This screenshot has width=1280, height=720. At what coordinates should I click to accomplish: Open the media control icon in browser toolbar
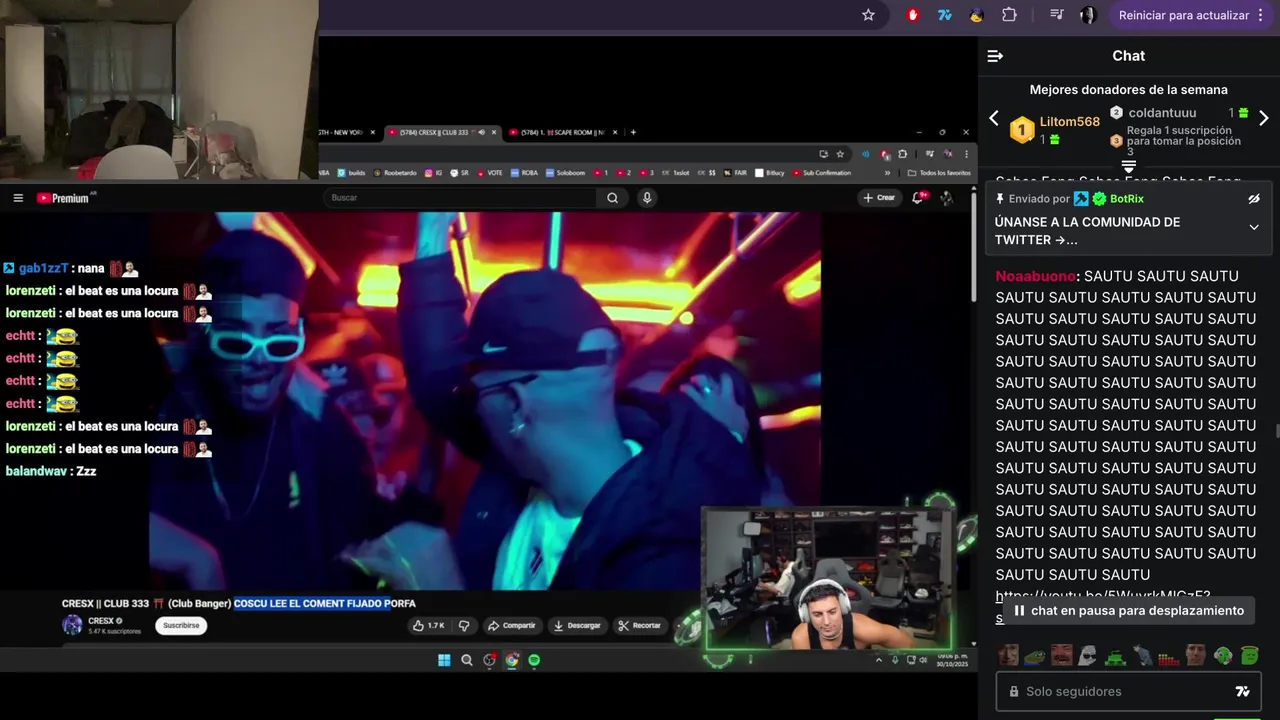coord(1057,15)
